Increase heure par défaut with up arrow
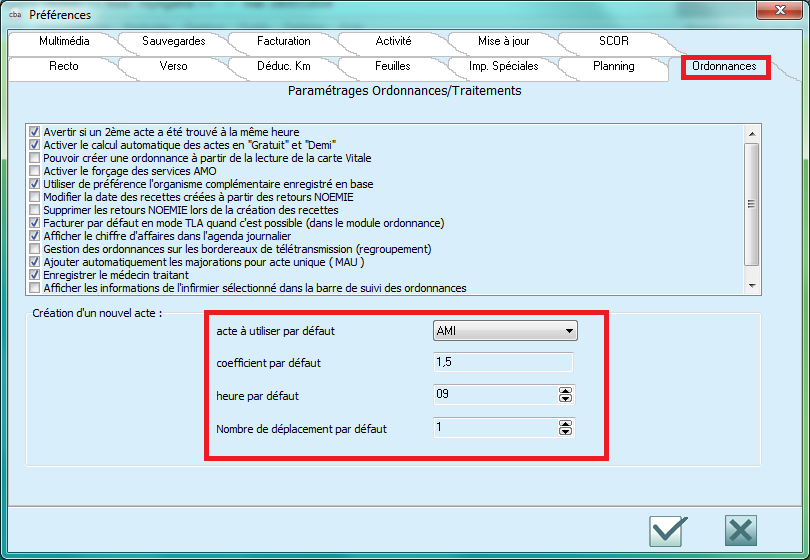This screenshot has height=560, width=810. pos(566,391)
